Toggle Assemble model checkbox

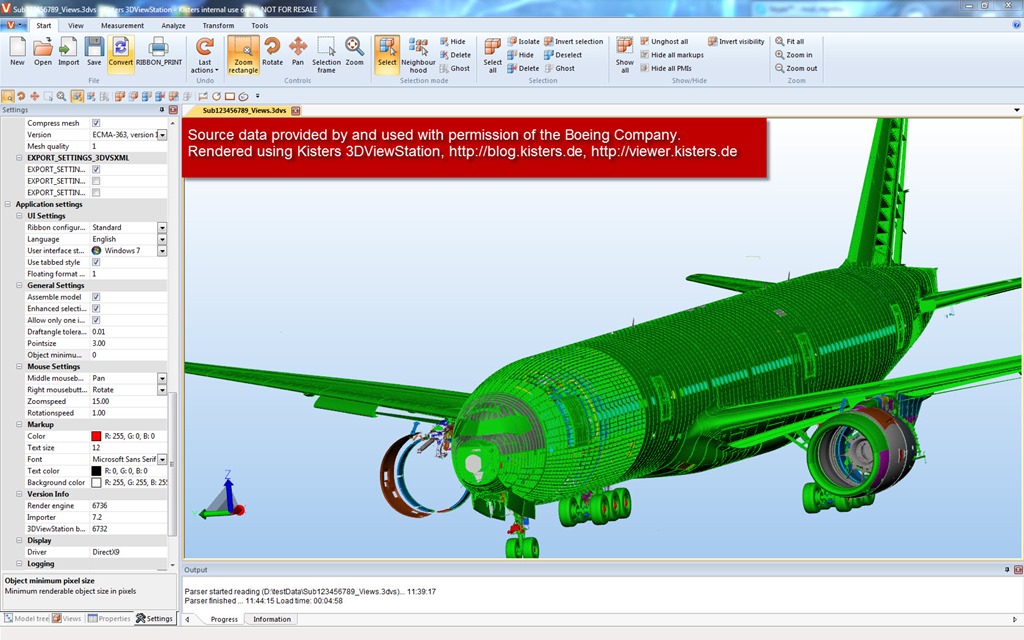click(96, 296)
